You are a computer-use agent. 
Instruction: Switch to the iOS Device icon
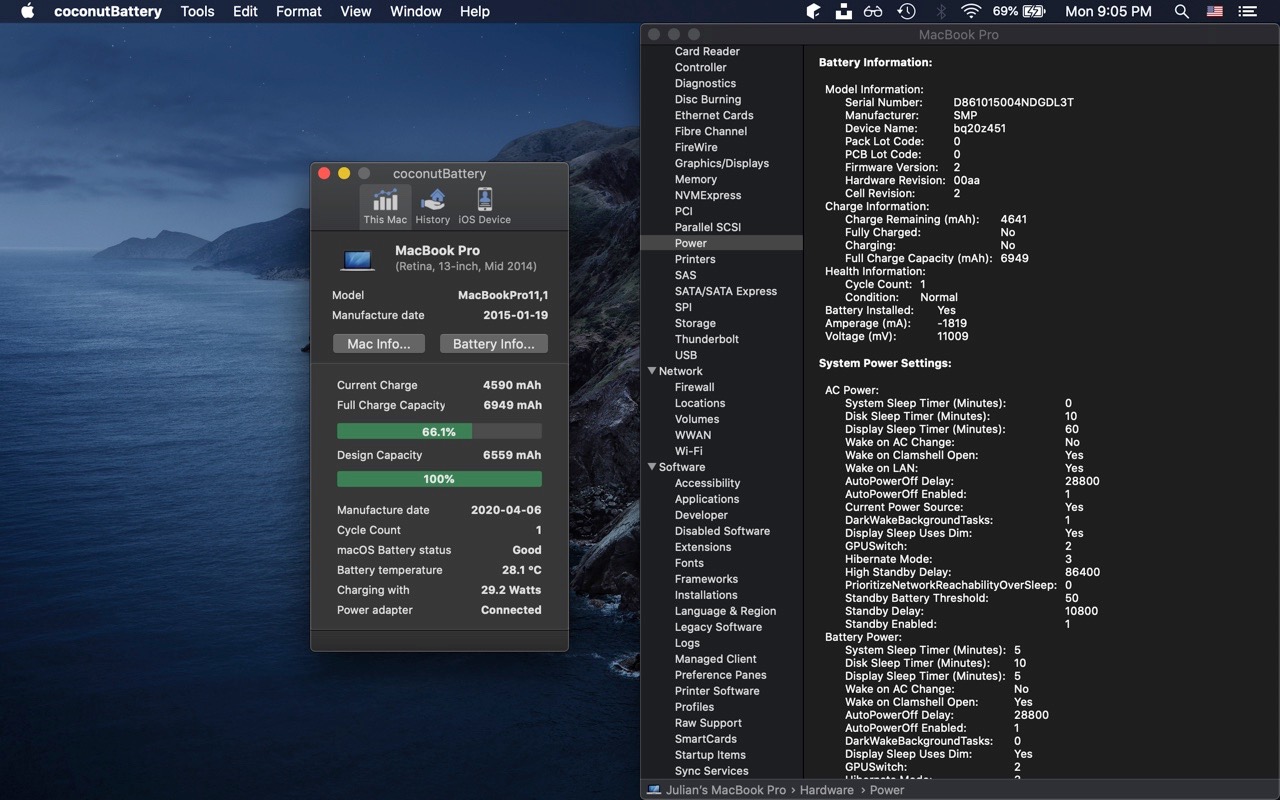click(x=484, y=205)
